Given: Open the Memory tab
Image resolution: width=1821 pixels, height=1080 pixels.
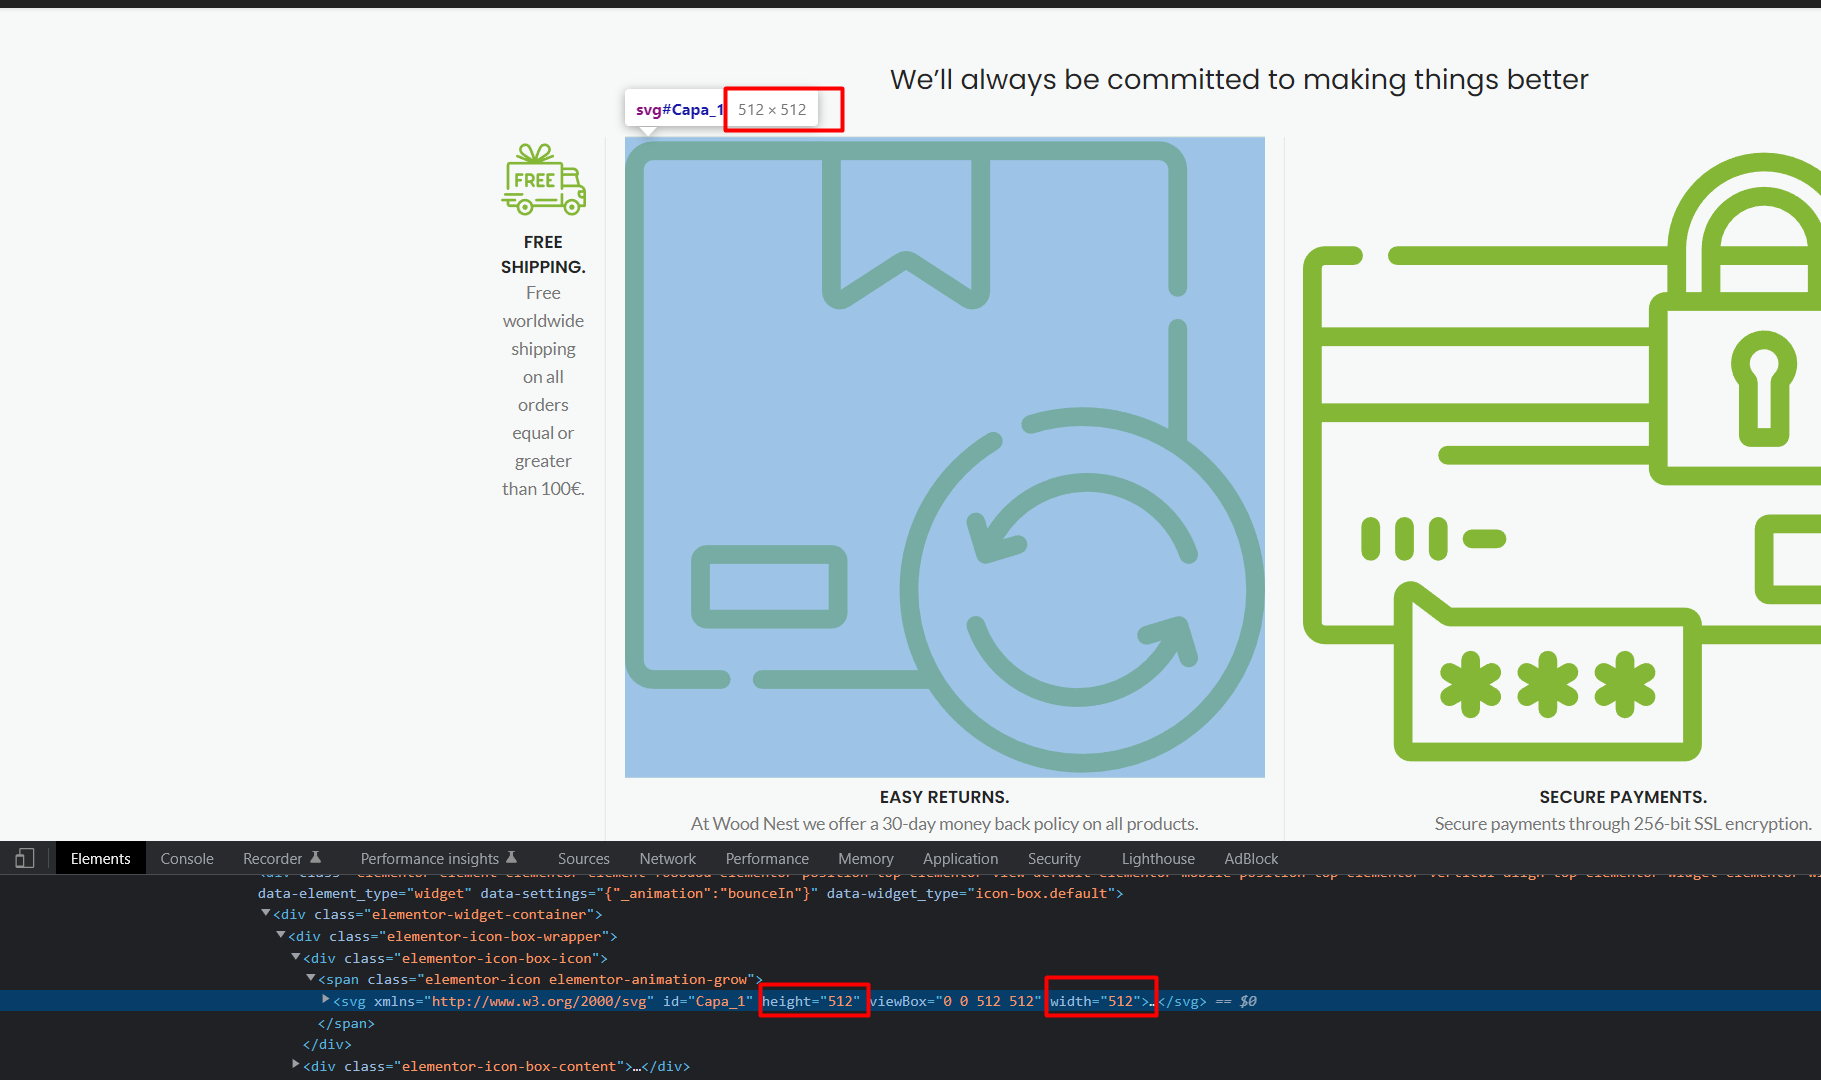Looking at the screenshot, I should 866,858.
